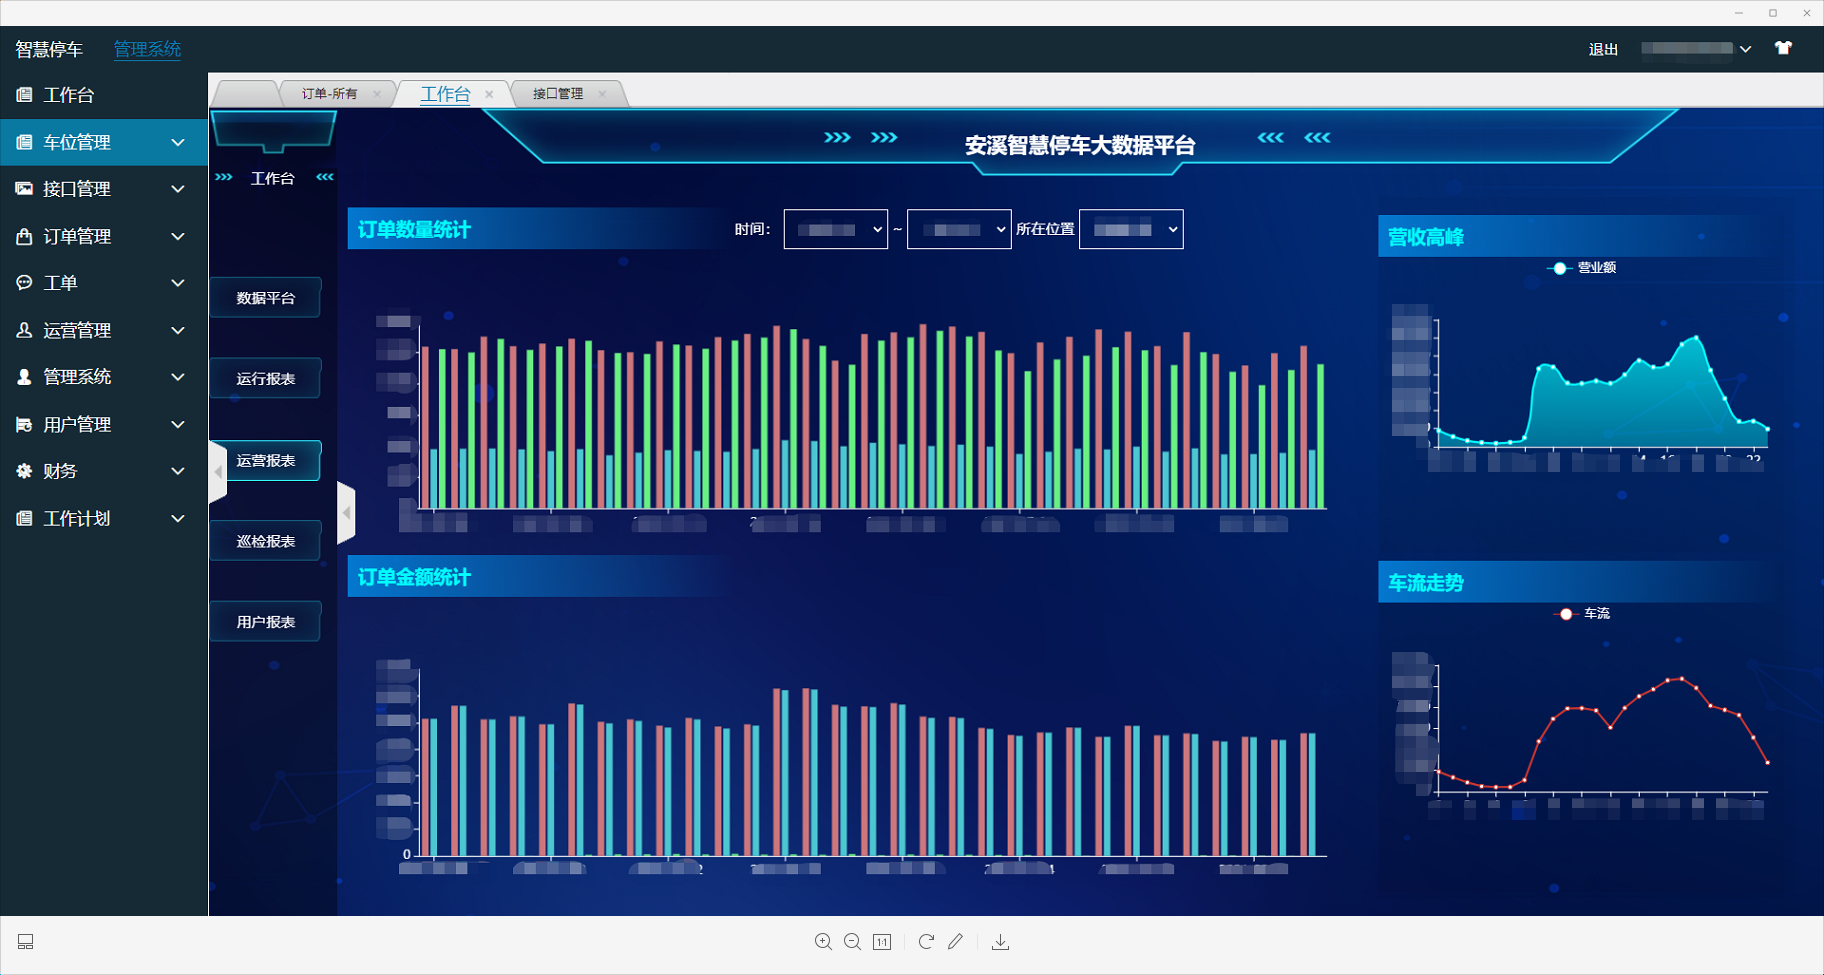Click the download icon in bottom toolbar
This screenshot has width=1824, height=975.
click(1000, 942)
